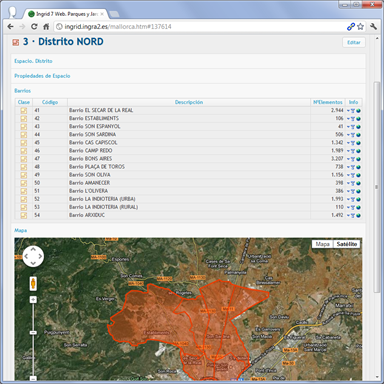Image resolution: width=384 pixels, height=384 pixels.
Task: Expand Propiedades de Espacio section
Action: tap(42, 76)
